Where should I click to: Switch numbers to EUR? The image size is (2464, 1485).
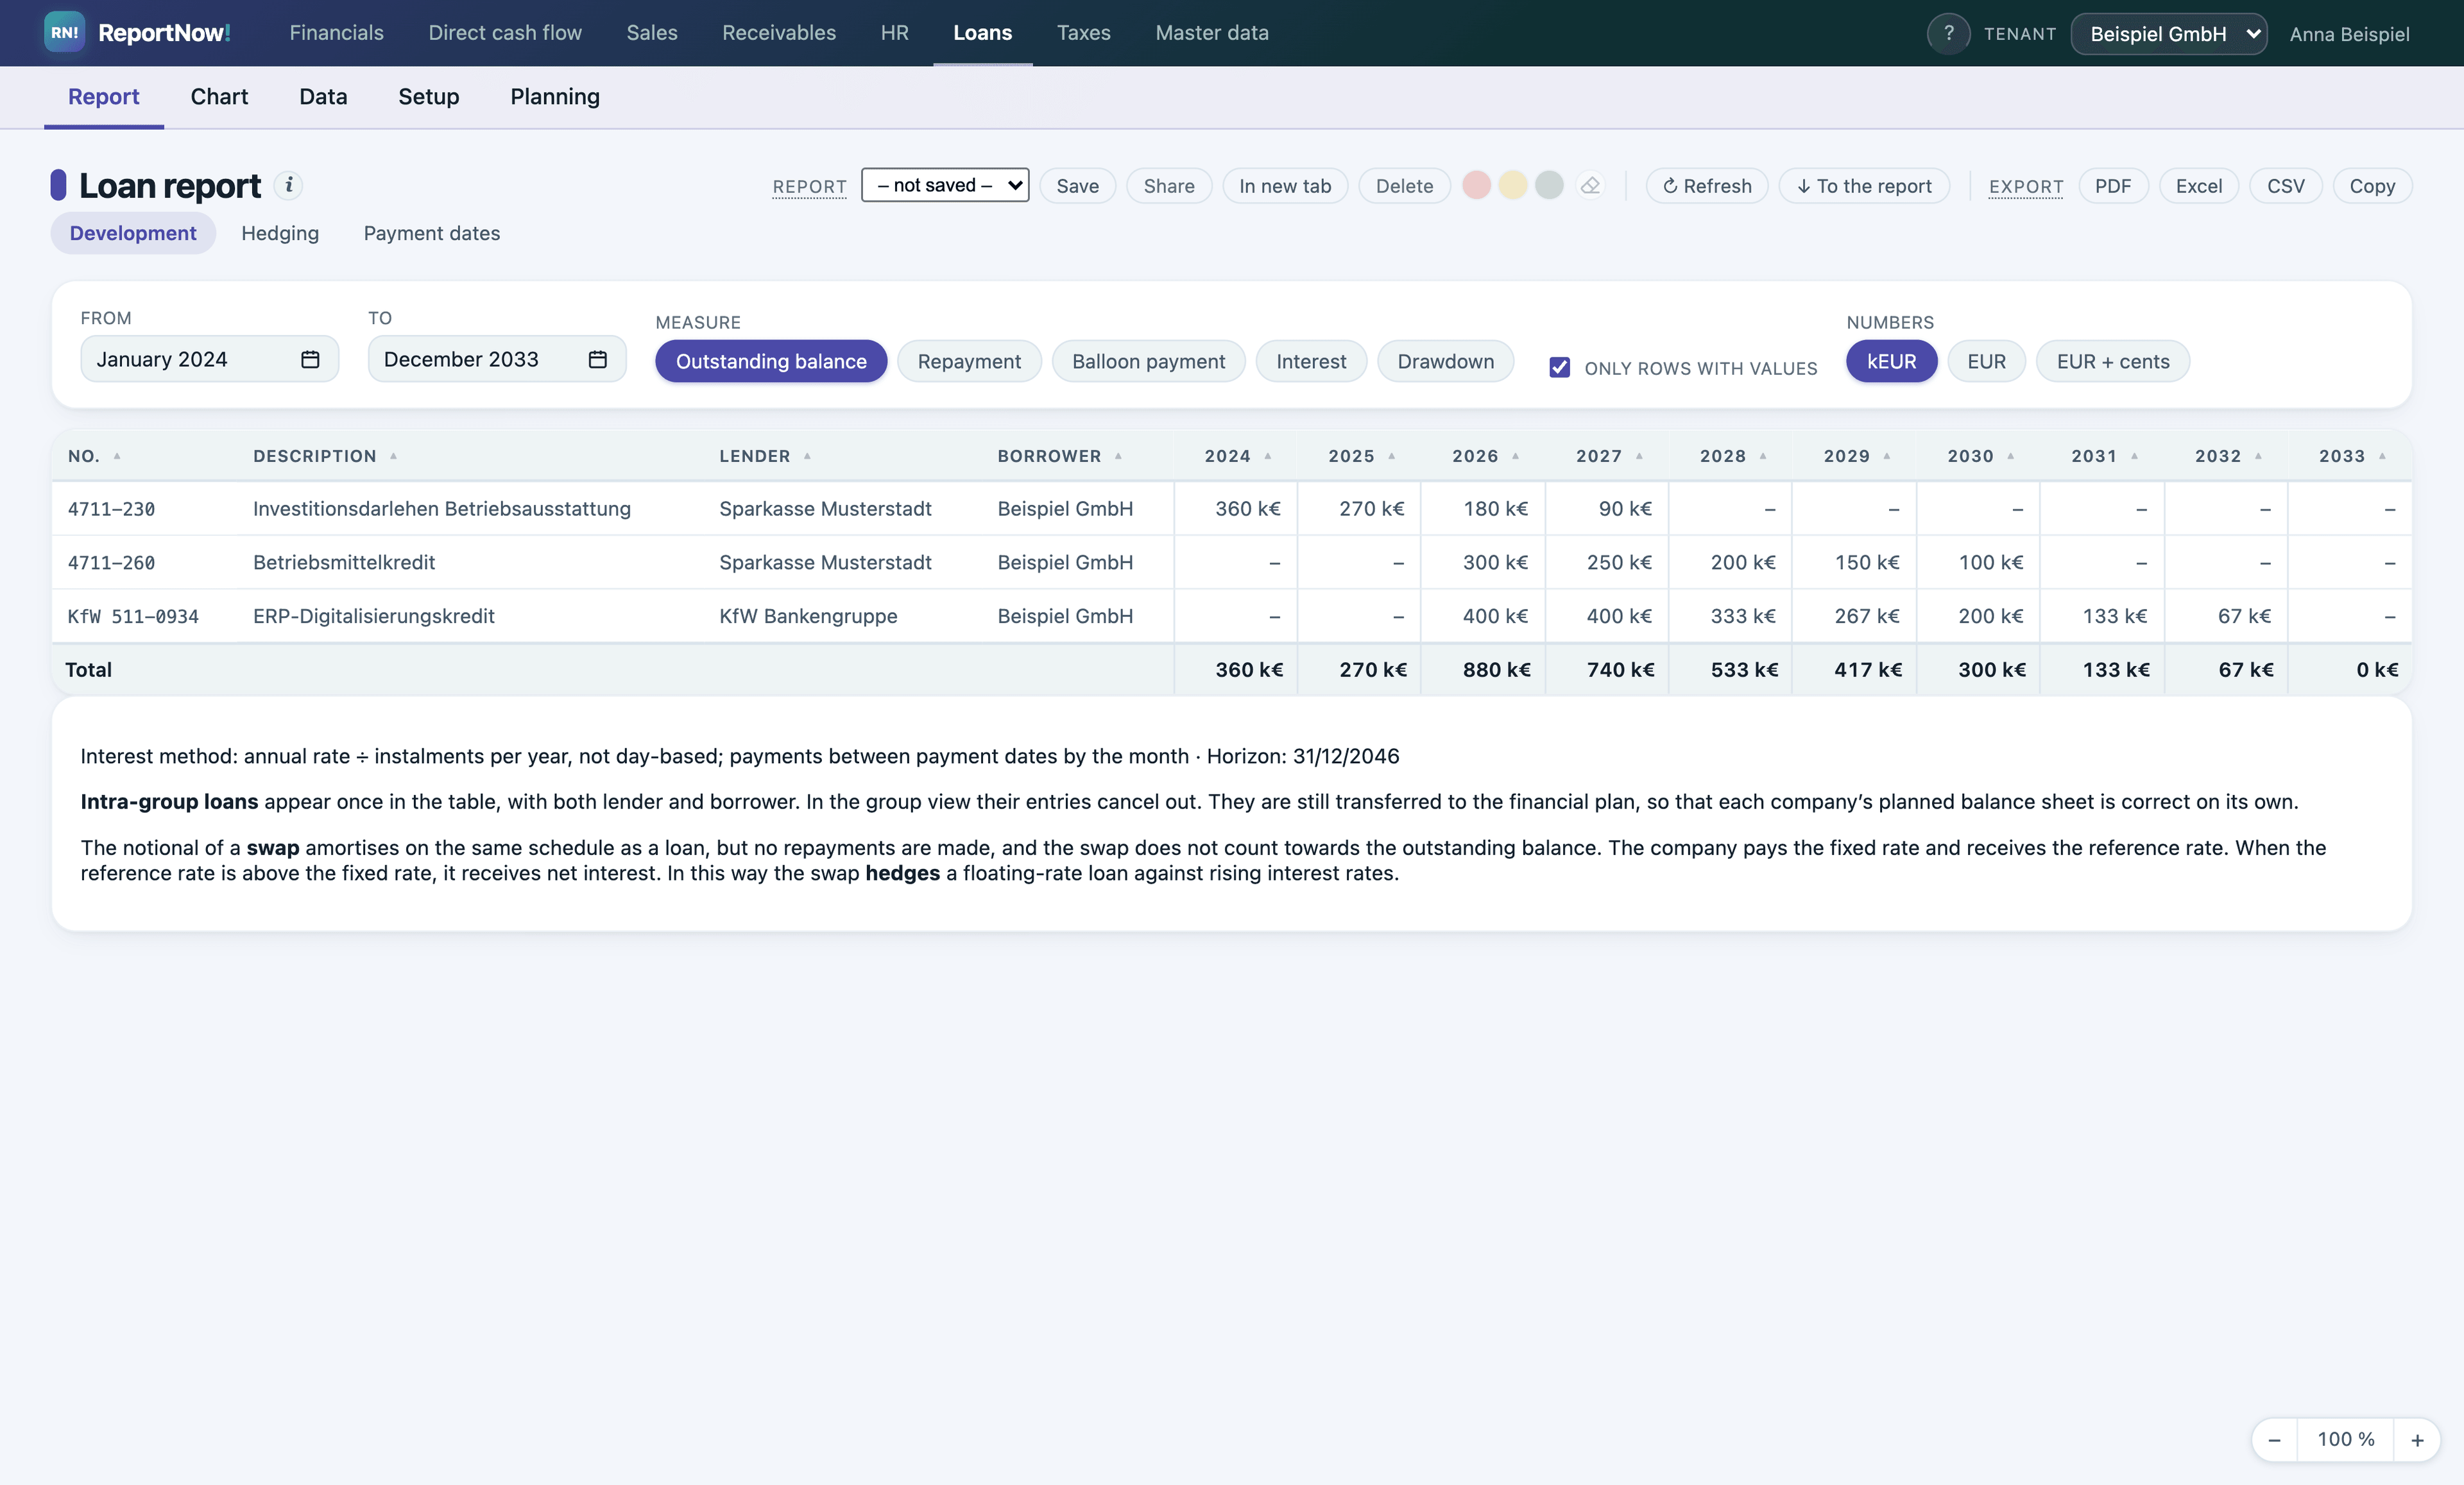[1986, 361]
